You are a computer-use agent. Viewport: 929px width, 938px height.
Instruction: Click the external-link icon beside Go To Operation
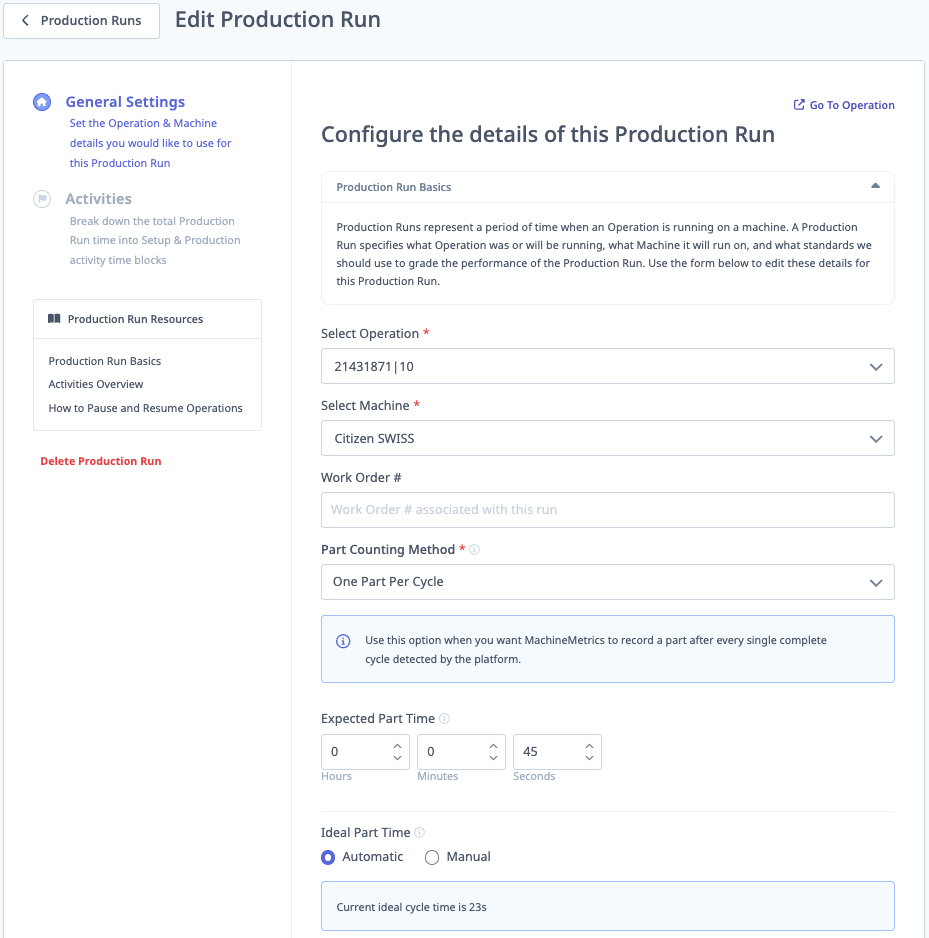(799, 104)
